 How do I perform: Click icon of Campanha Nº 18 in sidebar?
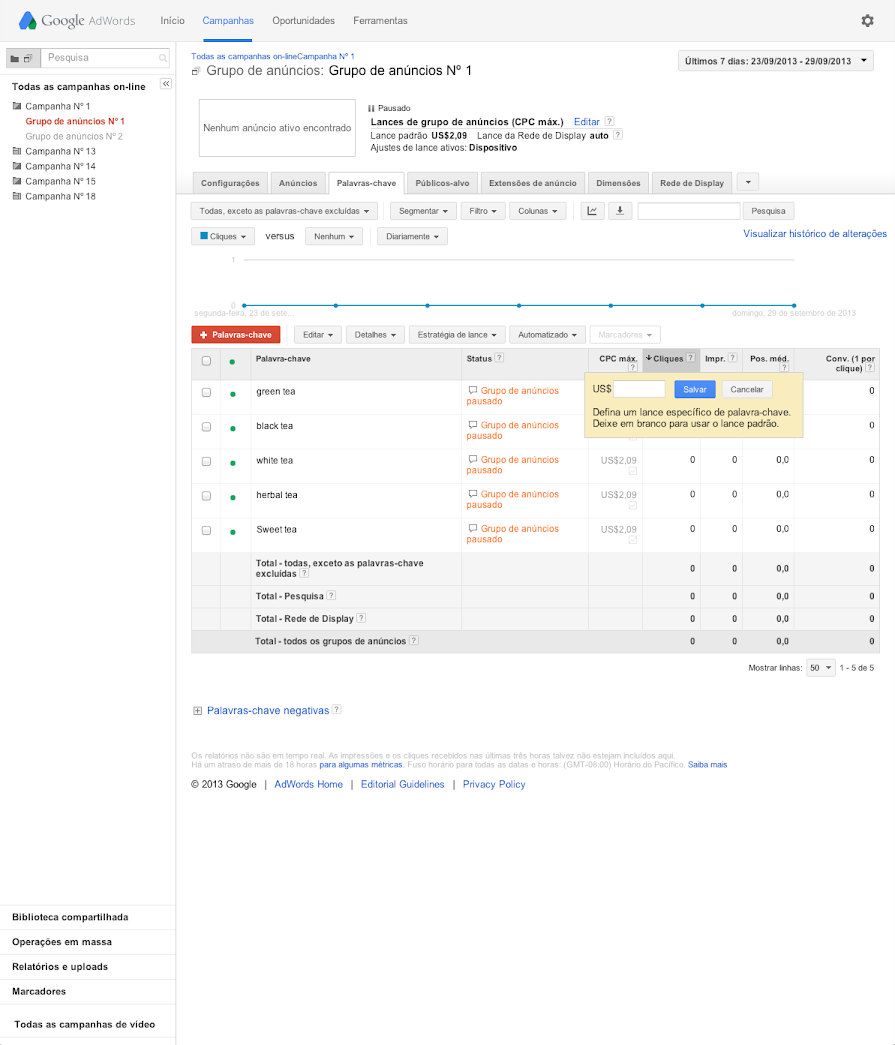[x=17, y=196]
